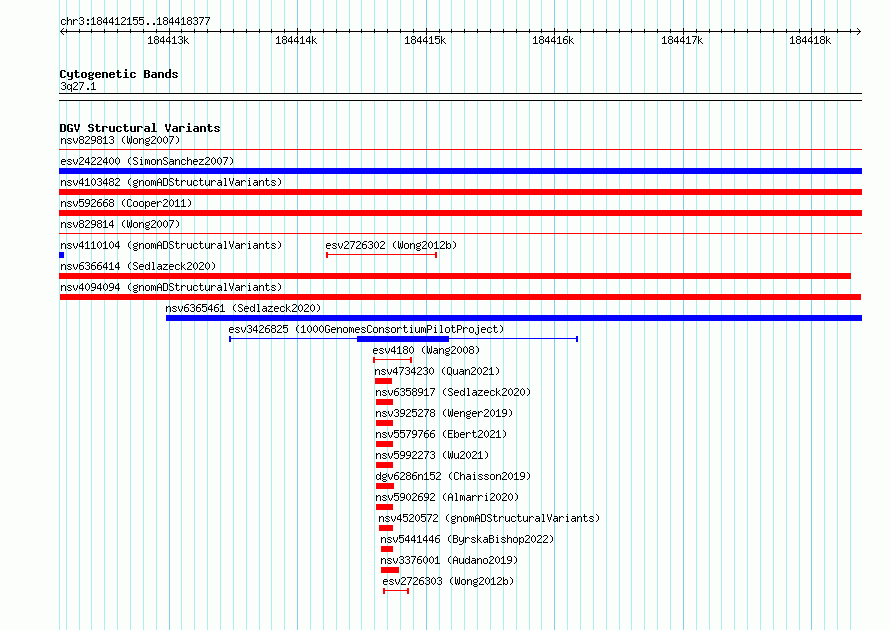
Task: Click the nsv6365461 blue variant bar
Action: tap(514, 318)
